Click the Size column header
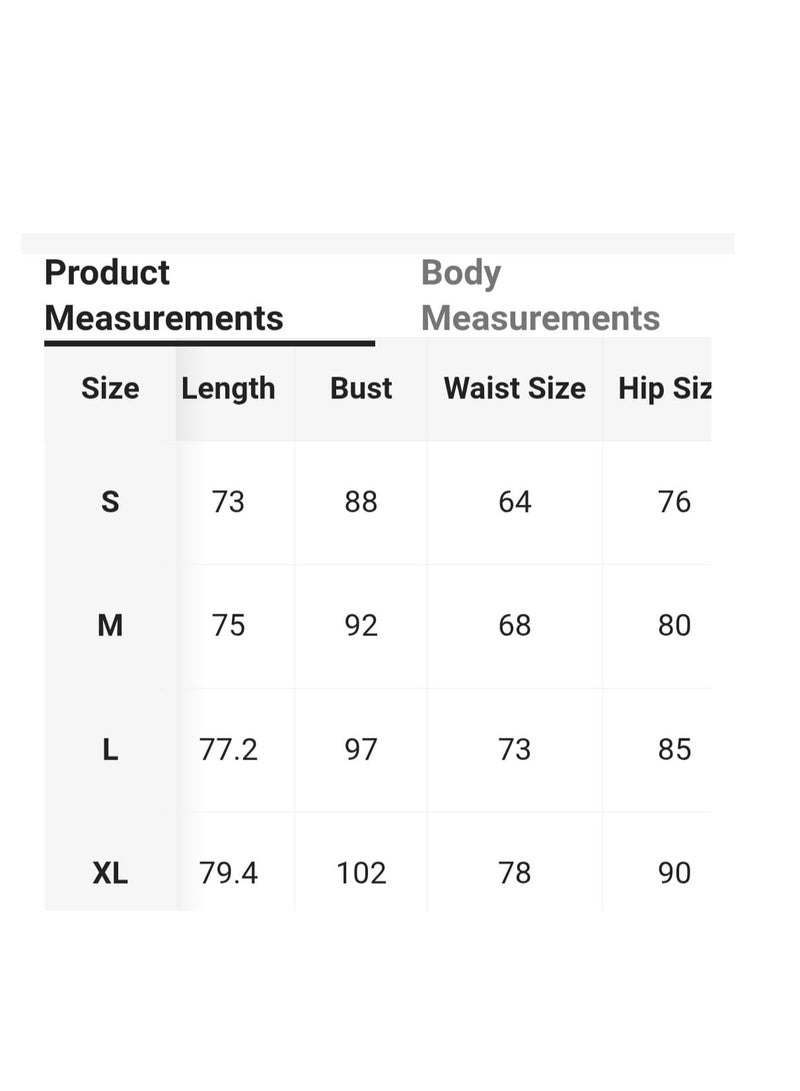Screen dimensions: 800x1091 click(110, 388)
